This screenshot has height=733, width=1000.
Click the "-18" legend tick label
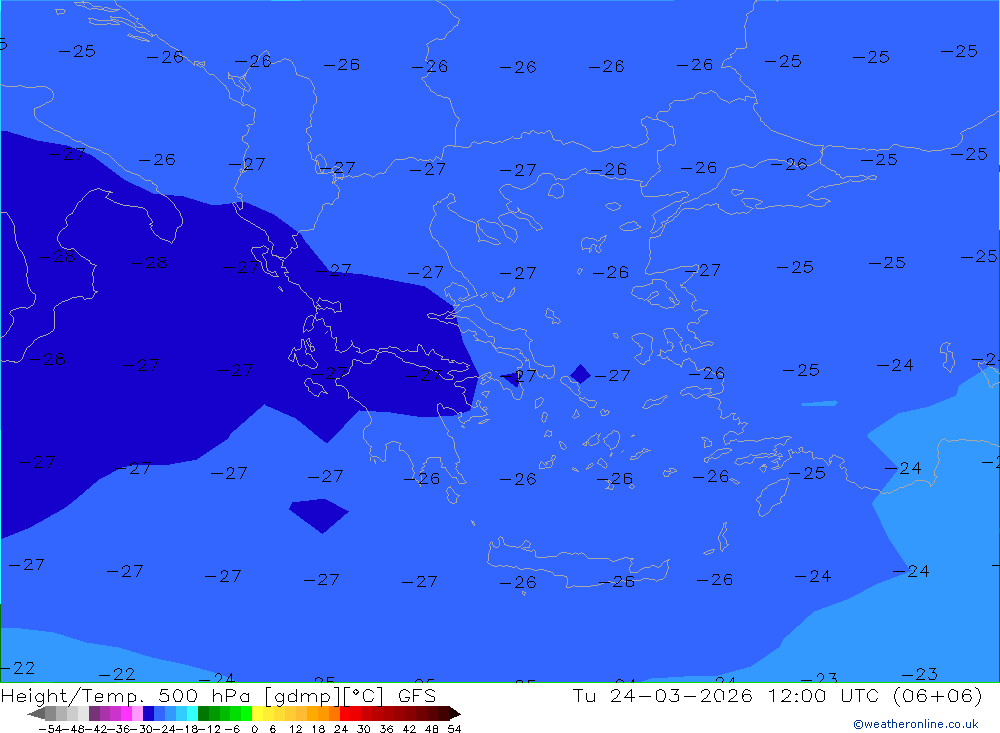pyautogui.click(x=188, y=729)
